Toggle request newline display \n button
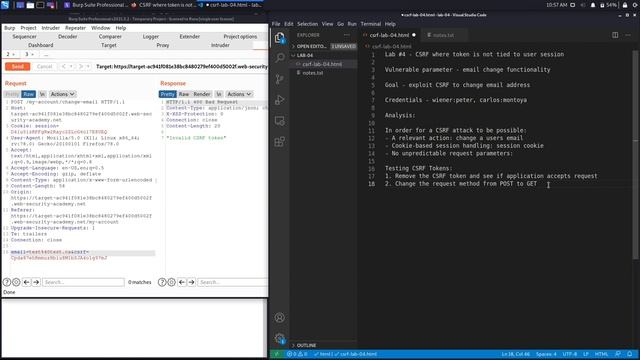This screenshot has width=640, height=360. pyautogui.click(x=42, y=94)
